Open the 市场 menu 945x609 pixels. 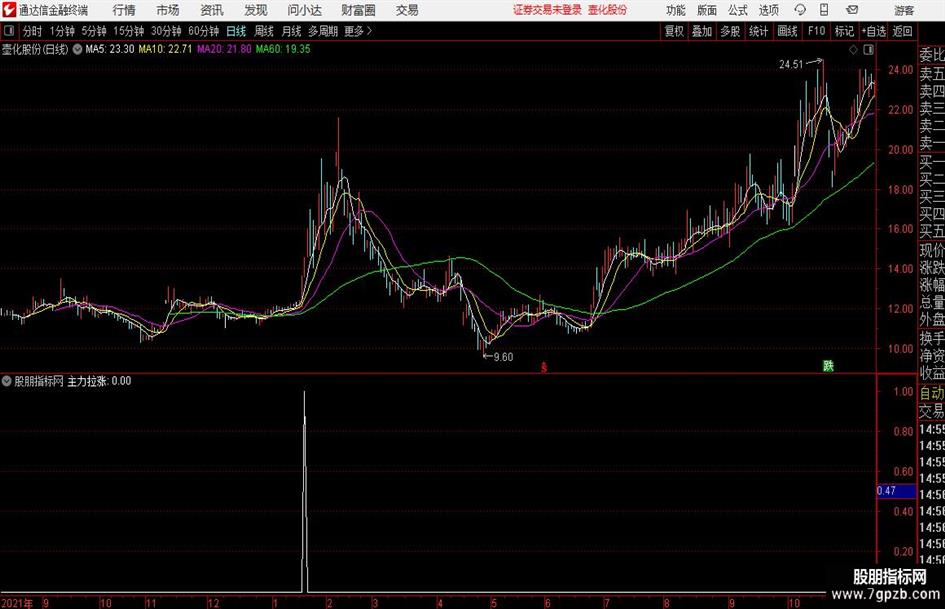(168, 10)
